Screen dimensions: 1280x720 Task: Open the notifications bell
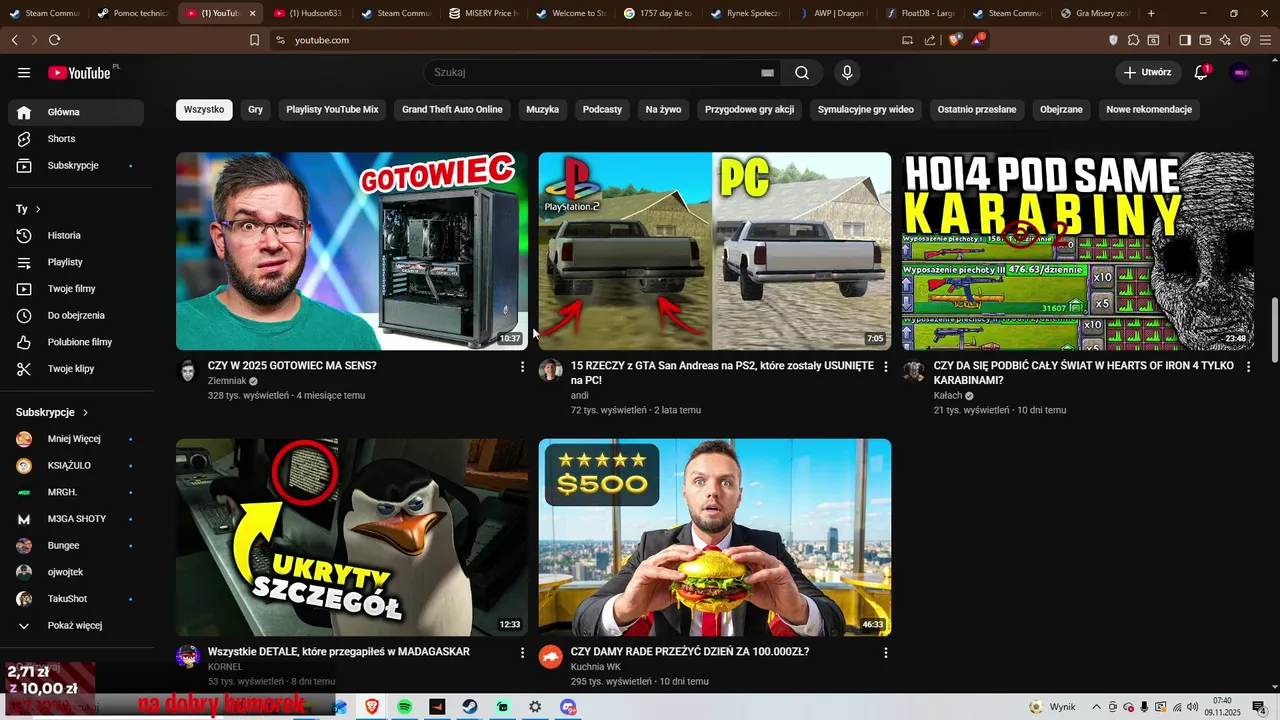[x=1202, y=72]
